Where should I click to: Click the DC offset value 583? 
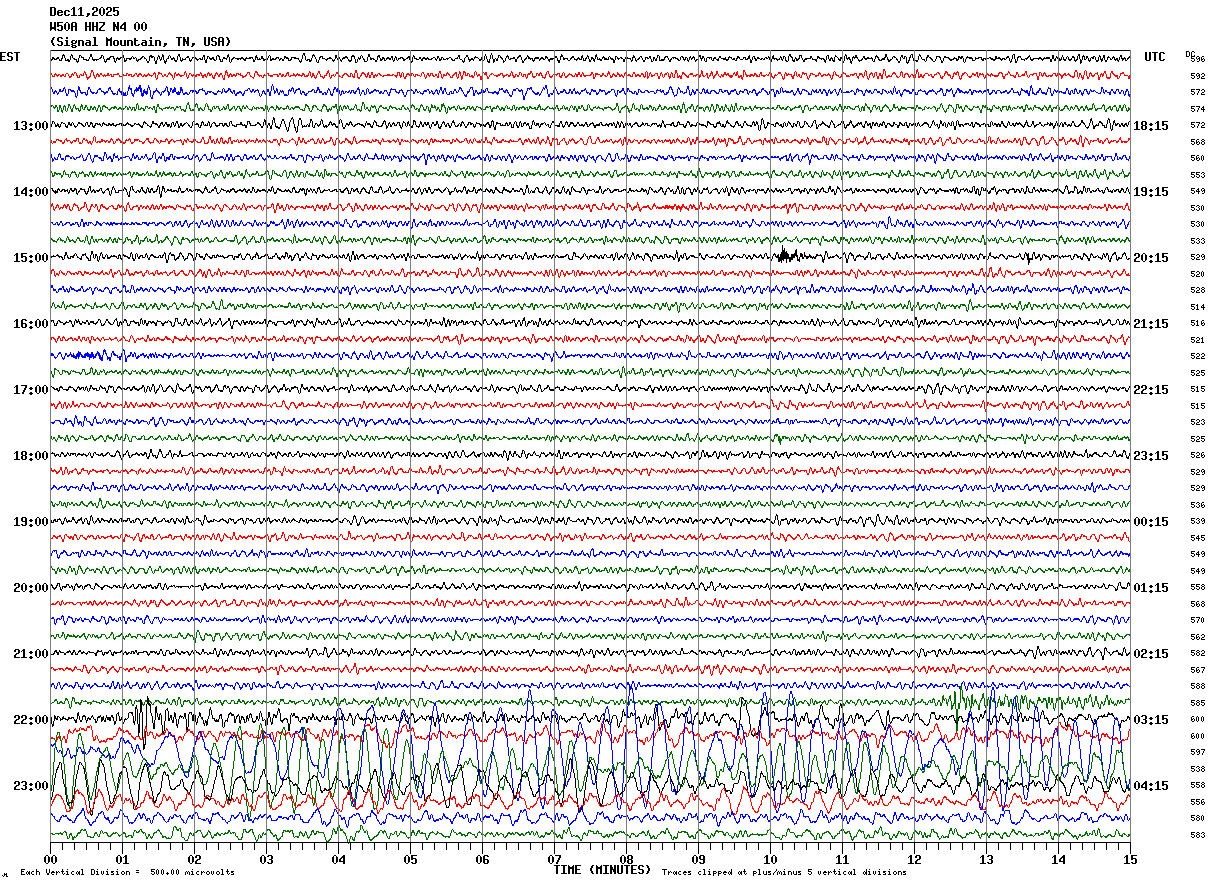tap(1198, 835)
